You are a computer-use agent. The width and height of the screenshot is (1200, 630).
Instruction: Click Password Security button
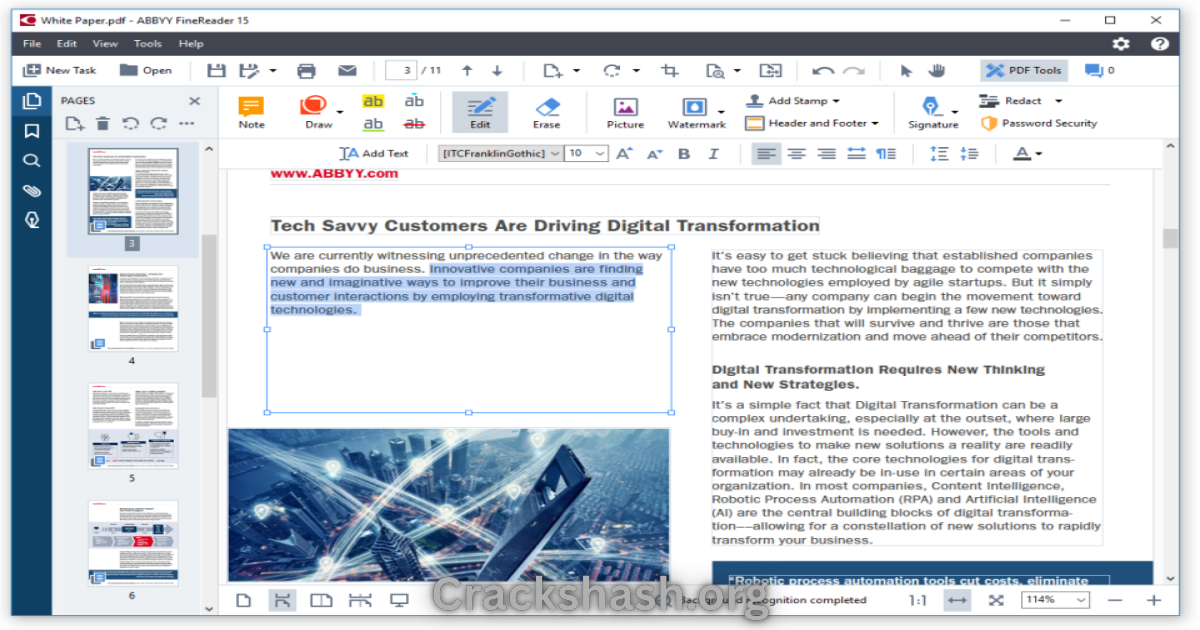1039,123
